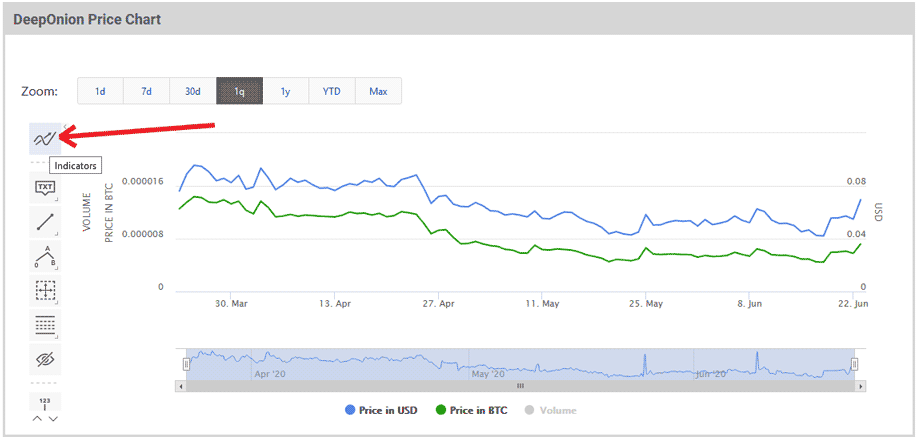
Task: Open submenu arrow on the crooked line tool
Action: tap(57, 269)
